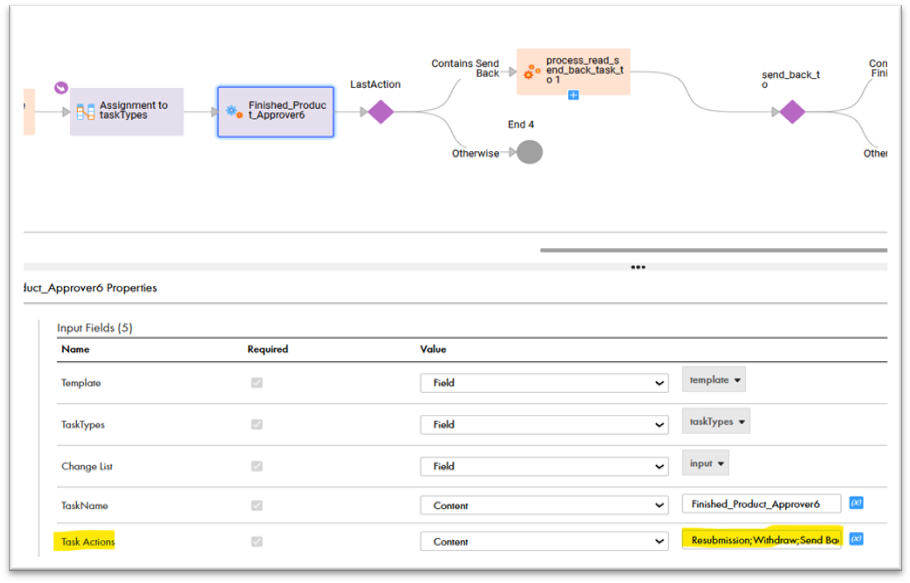This screenshot has width=910, height=583.
Task: Select the send_back_to decision diamond
Action: point(792,112)
